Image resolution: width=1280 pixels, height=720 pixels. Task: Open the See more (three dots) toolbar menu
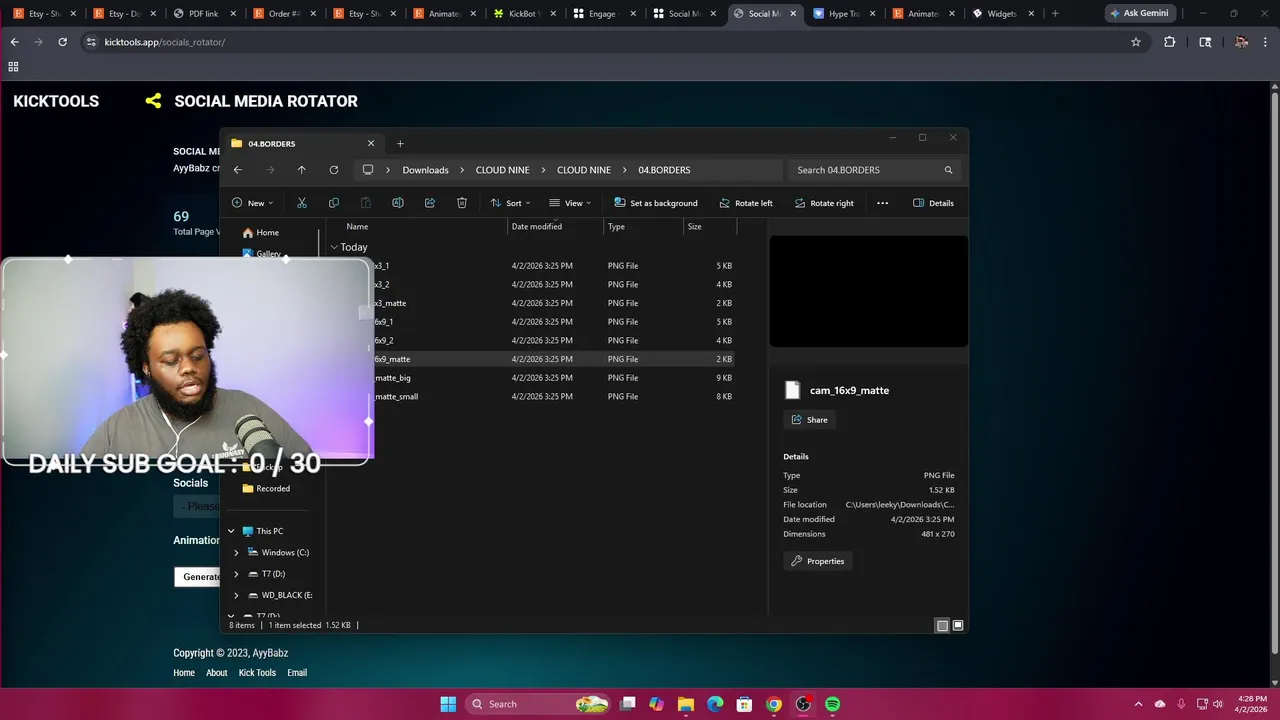[882, 203]
